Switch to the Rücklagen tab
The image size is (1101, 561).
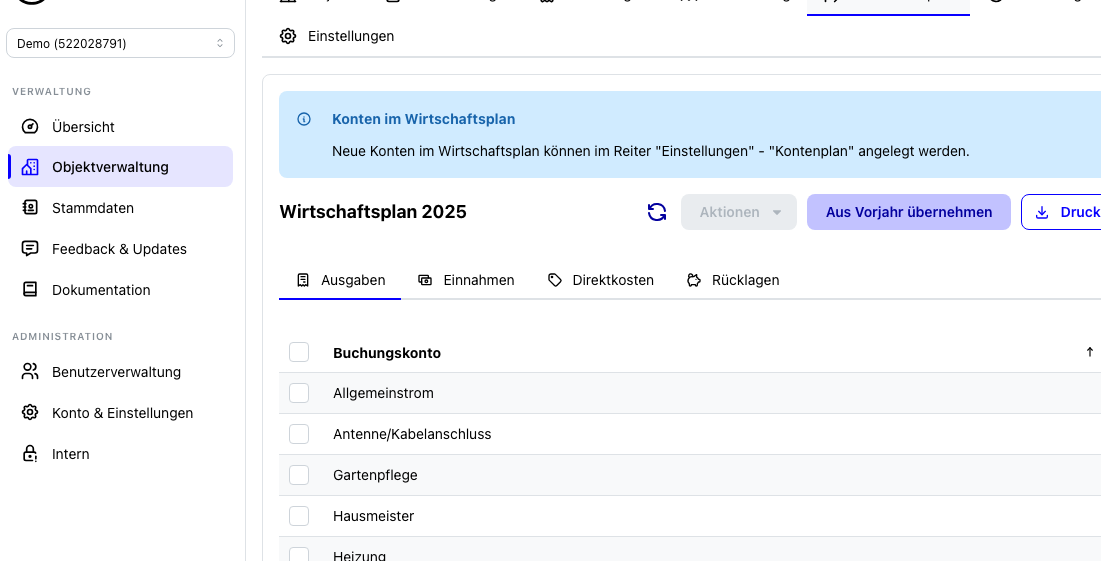tap(732, 280)
